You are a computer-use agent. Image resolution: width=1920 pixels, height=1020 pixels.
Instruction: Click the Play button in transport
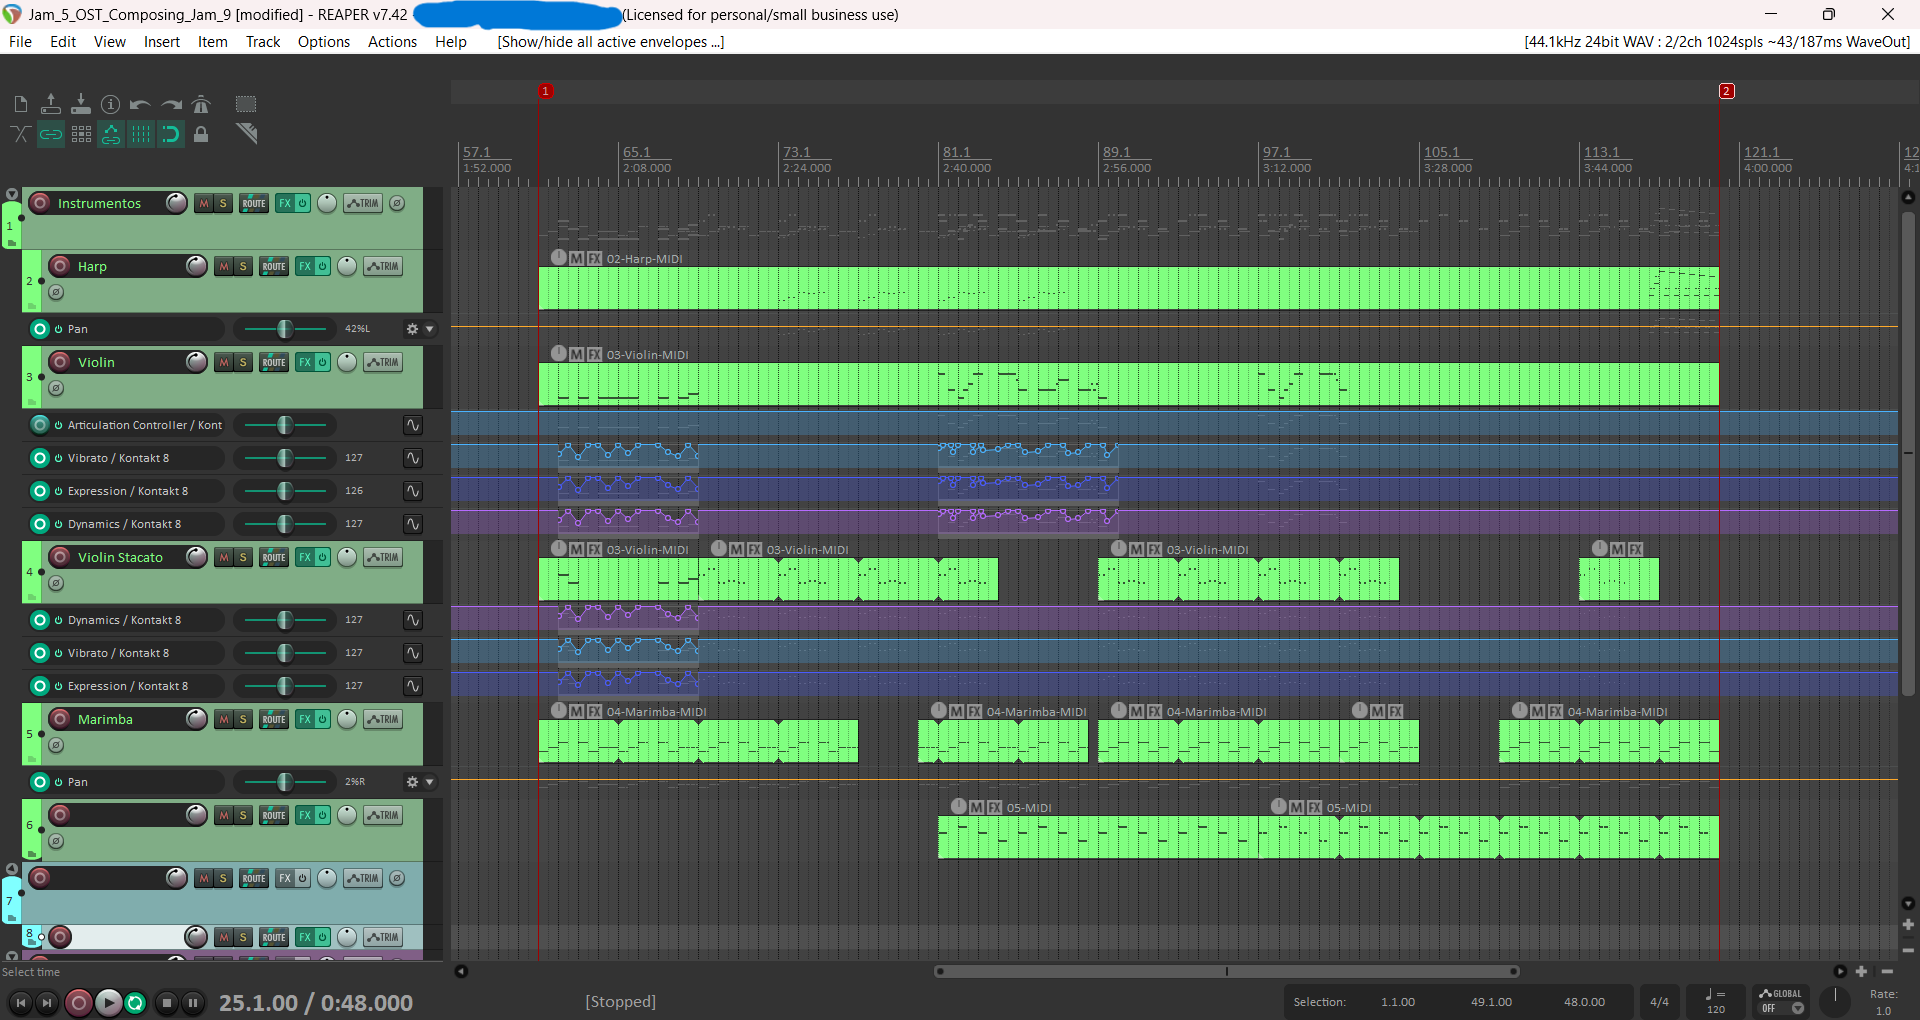(x=108, y=1002)
